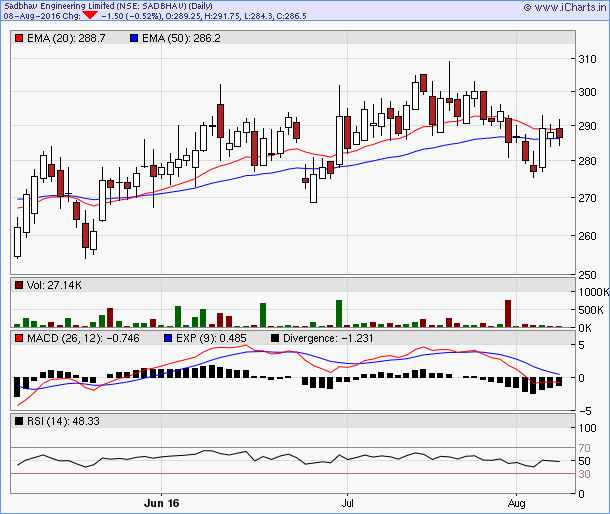
Task: Click the 'Jul' date axis label
Action: coord(347,503)
